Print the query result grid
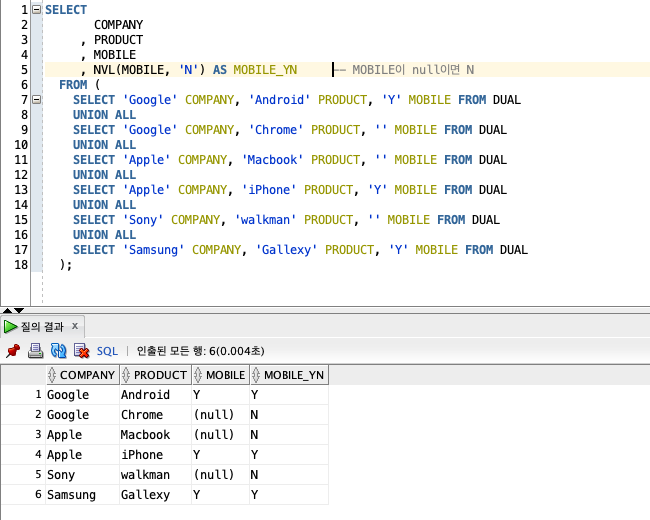Image resolution: width=650 pixels, height=520 pixels. coord(36,351)
